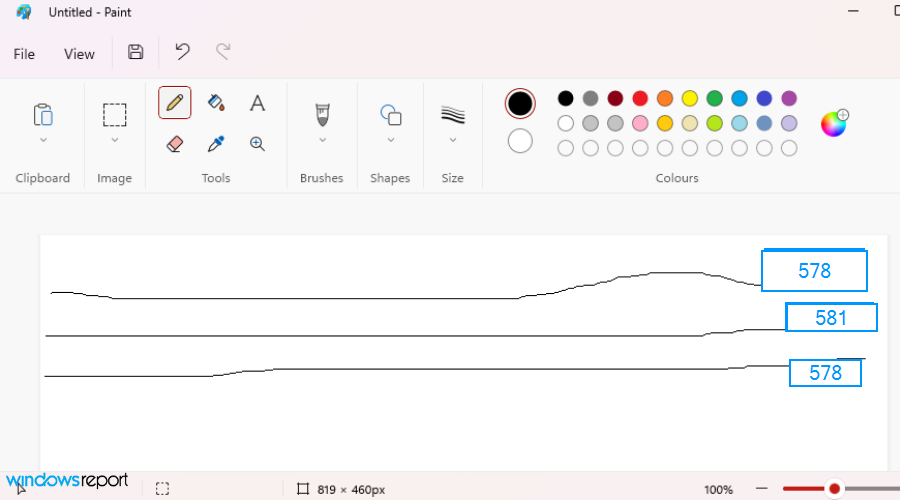
Task: Click the Save floppy disk icon
Action: [136, 53]
